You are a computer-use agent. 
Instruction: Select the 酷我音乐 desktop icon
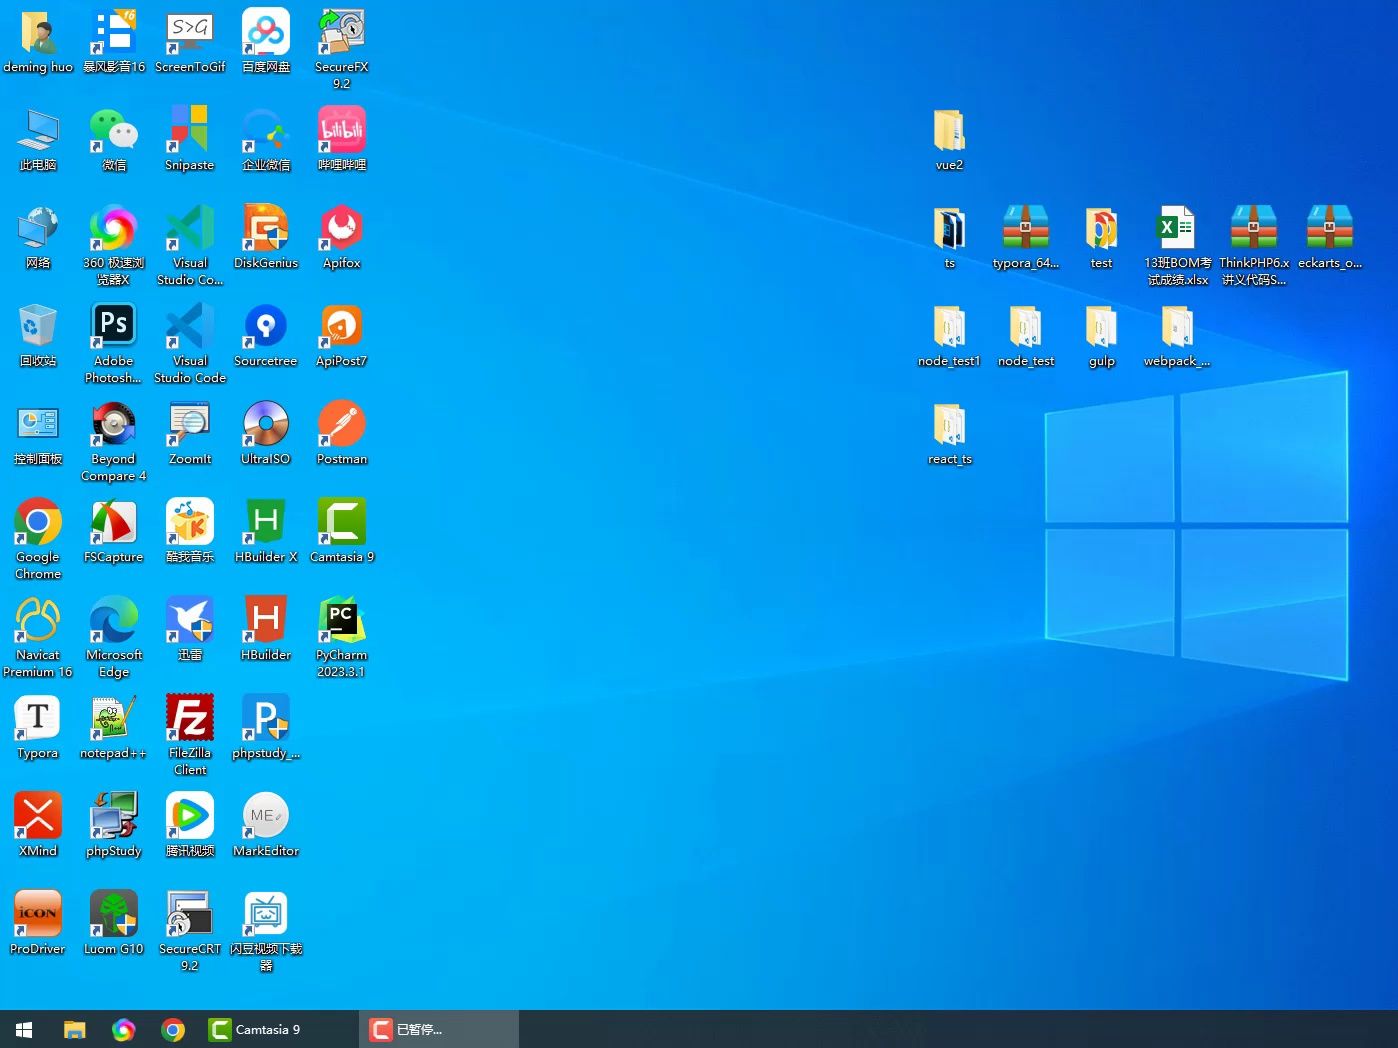click(190, 532)
